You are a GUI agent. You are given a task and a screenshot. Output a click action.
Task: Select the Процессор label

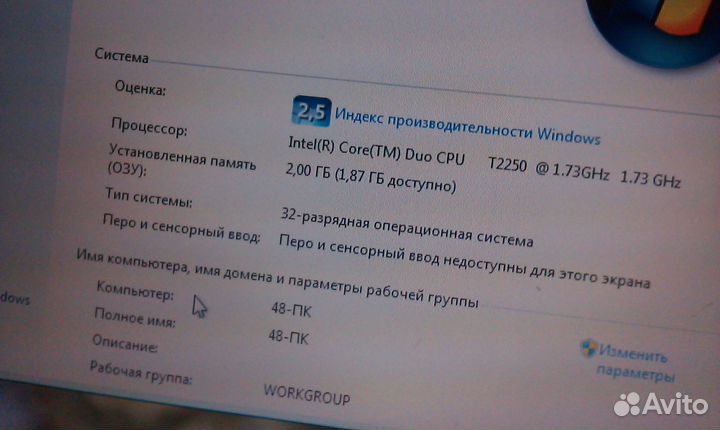click(149, 126)
